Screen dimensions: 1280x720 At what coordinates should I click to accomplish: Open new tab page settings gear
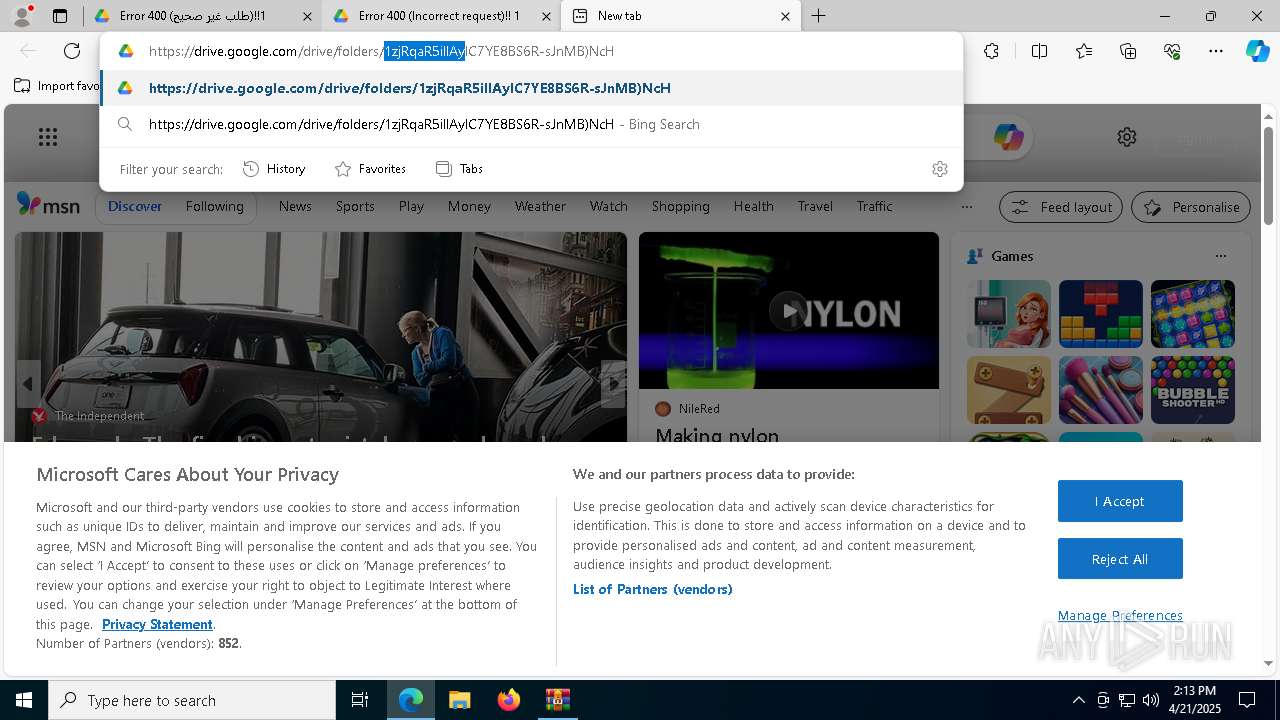click(x=1127, y=137)
